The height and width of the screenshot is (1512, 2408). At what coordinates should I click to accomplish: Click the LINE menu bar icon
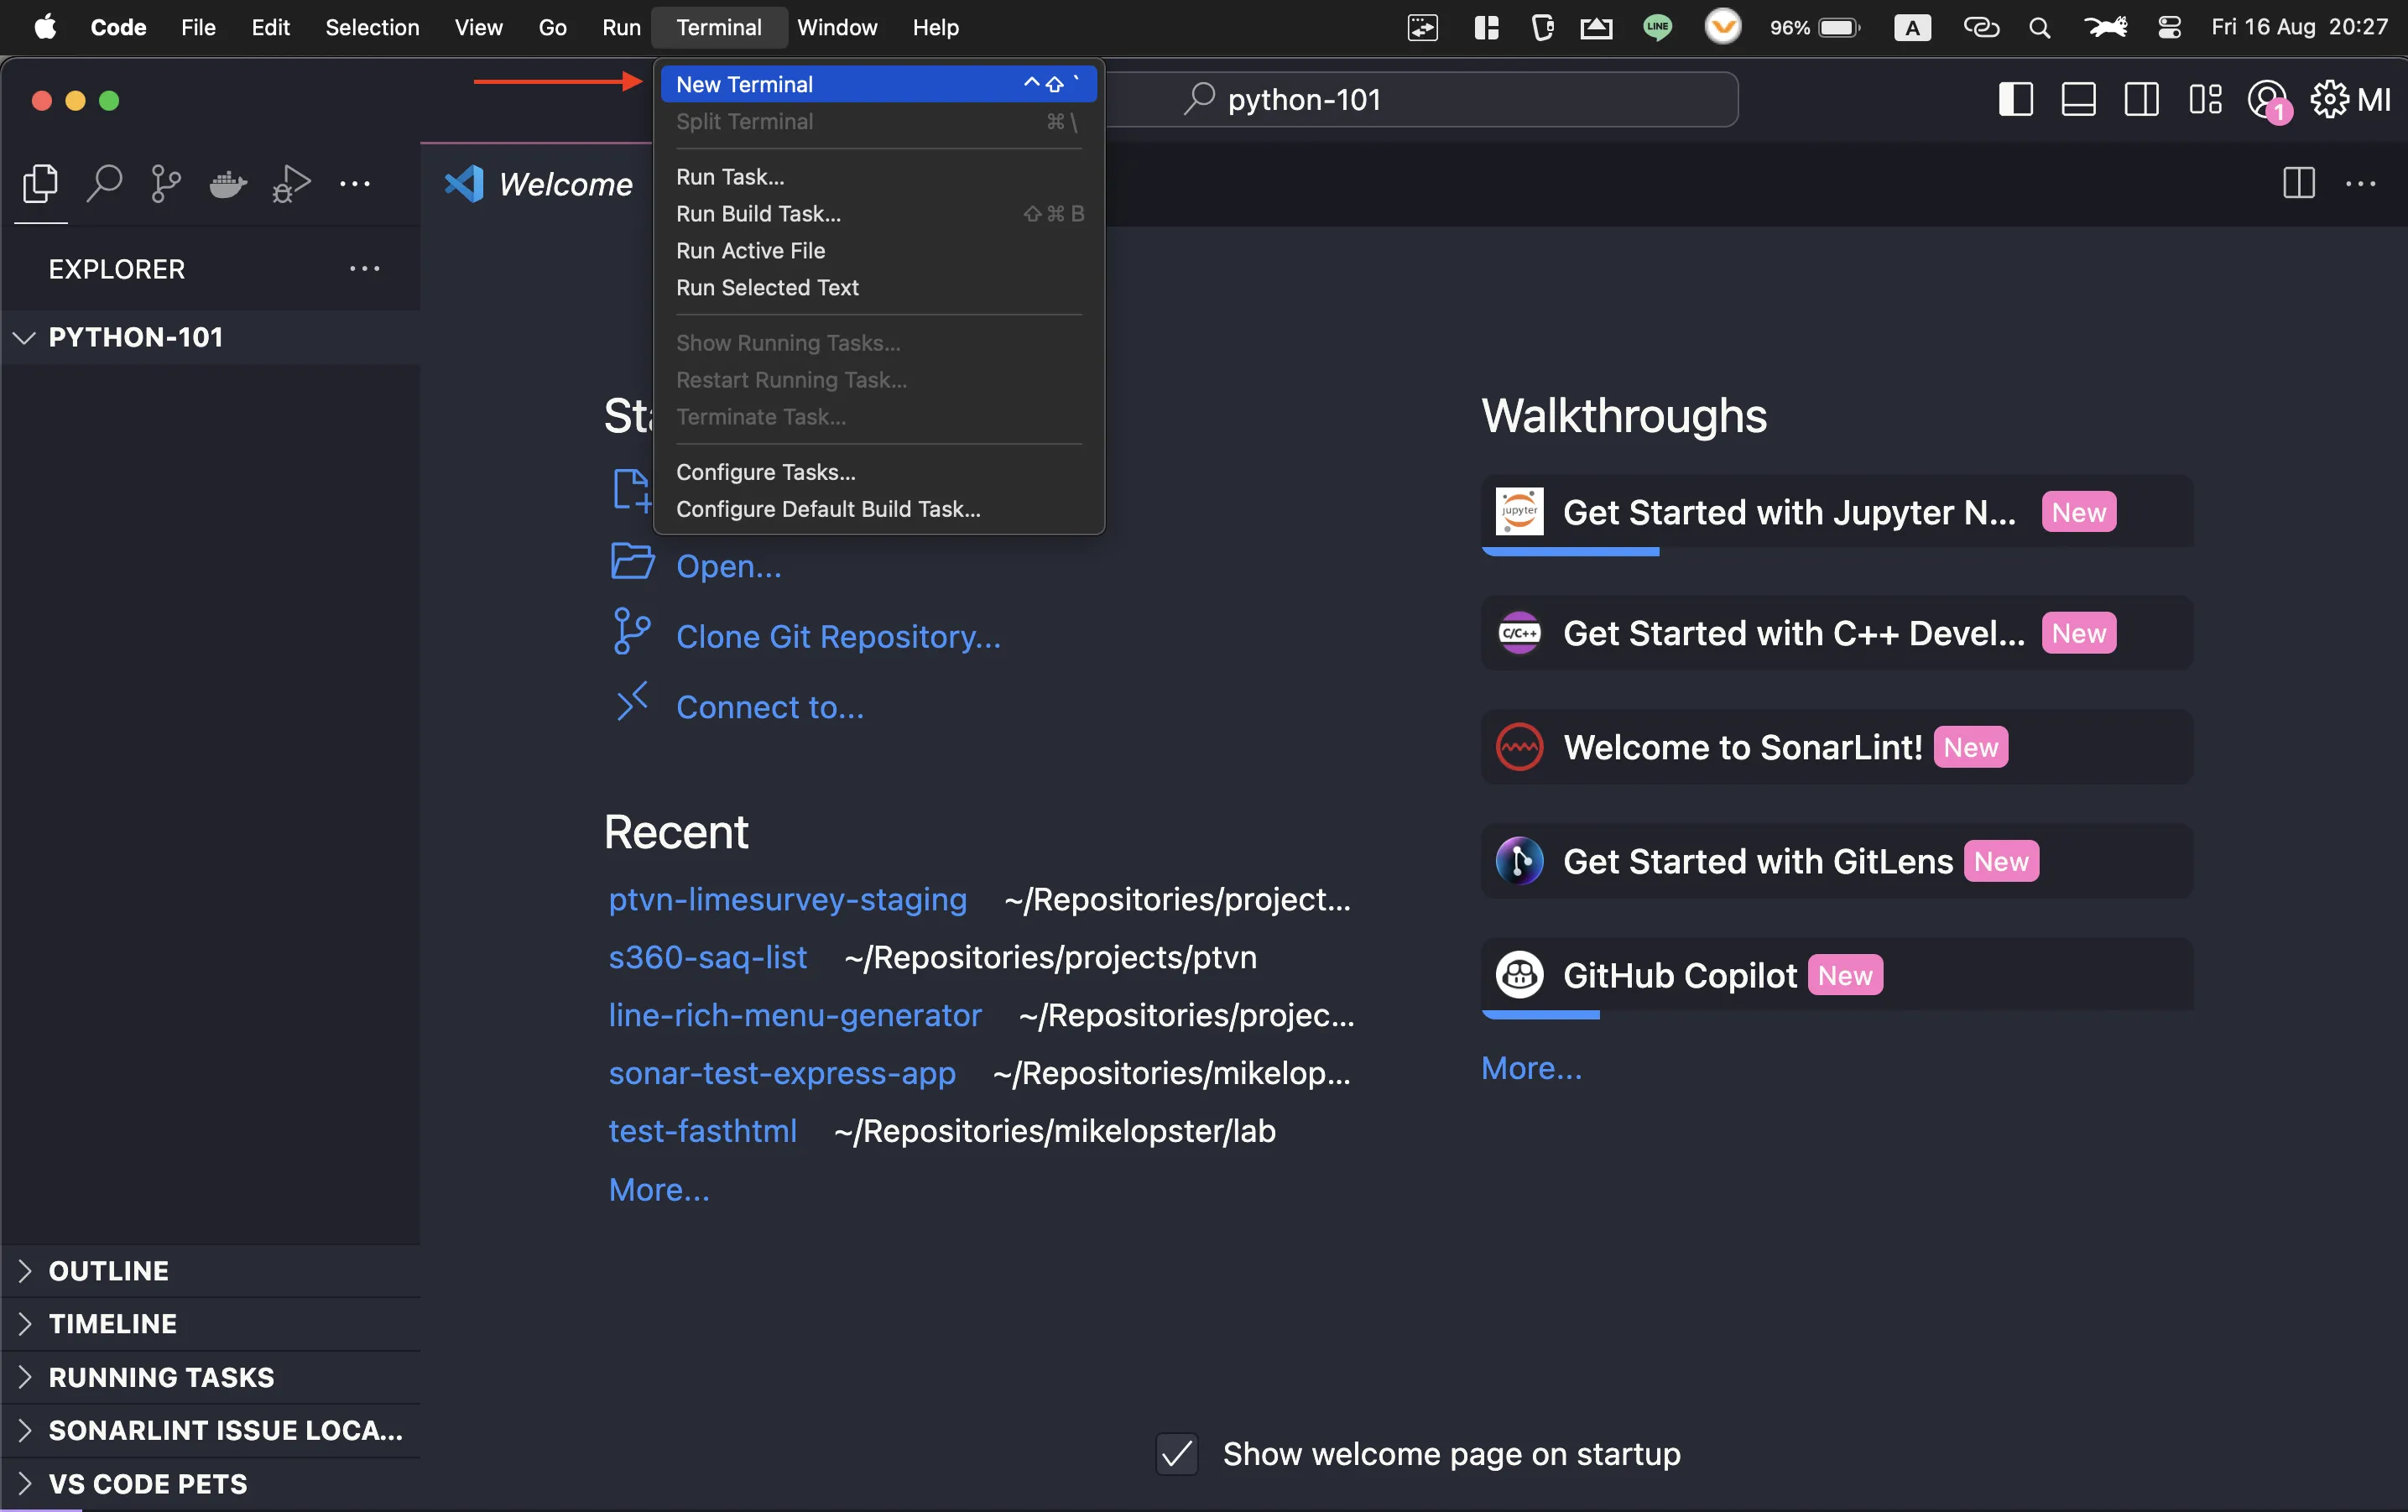pos(1657,28)
